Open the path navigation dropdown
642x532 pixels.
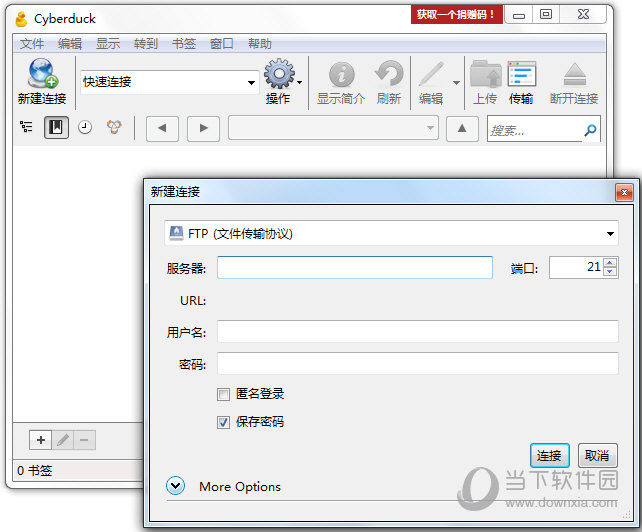430,128
